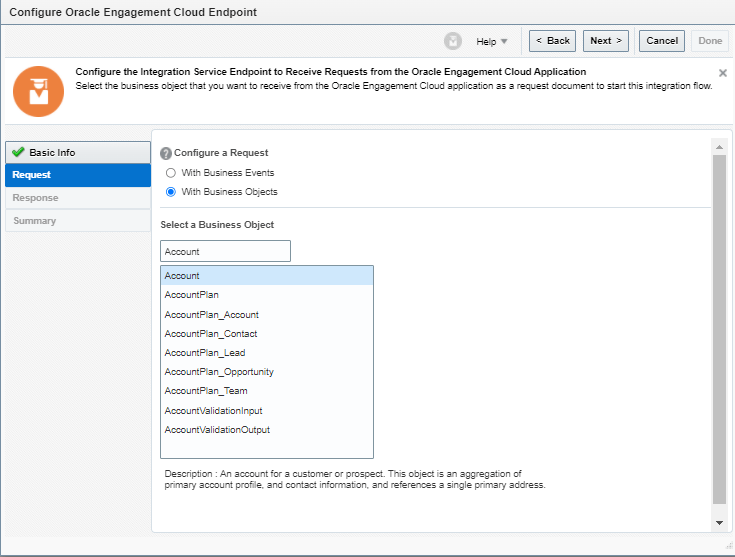Cancel the endpoint configuration
Image resolution: width=735 pixels, height=557 pixels.
(662, 41)
